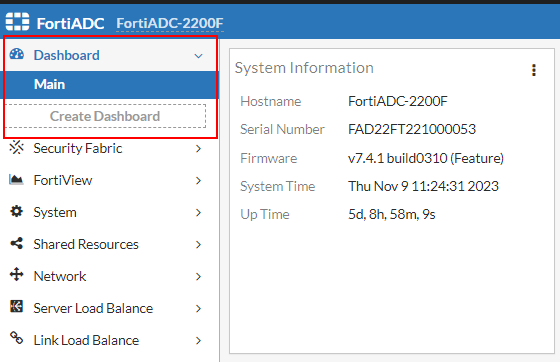Viewport: 560px width, 362px height.
Task: Click the Network arrows icon
Action: click(x=16, y=275)
